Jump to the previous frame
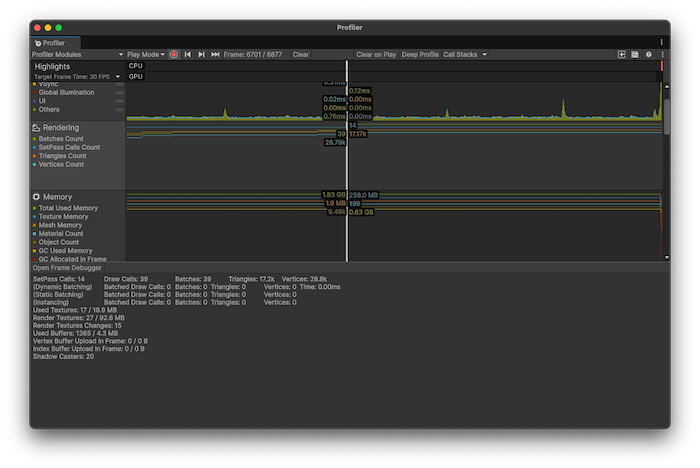This screenshot has width=700, height=468. (x=188, y=54)
